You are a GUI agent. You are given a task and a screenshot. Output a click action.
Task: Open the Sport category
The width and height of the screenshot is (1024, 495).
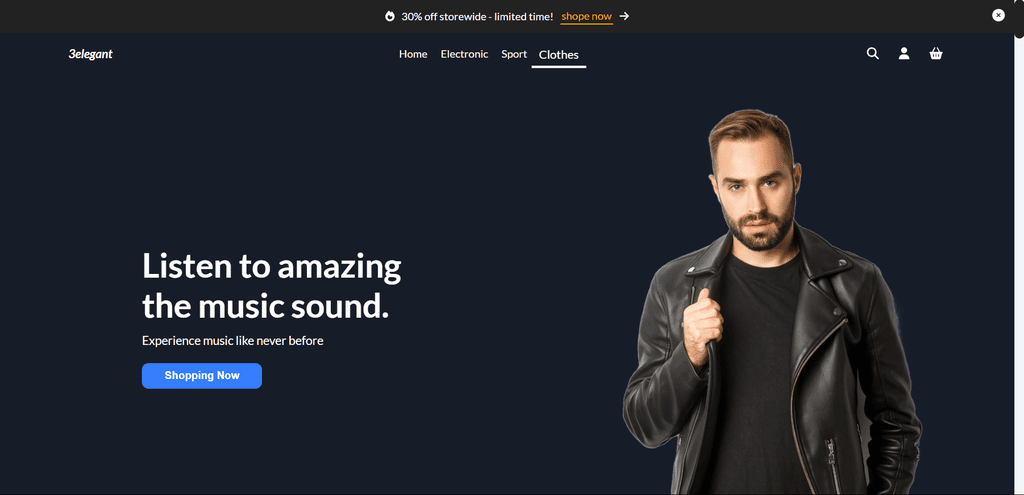tap(514, 54)
